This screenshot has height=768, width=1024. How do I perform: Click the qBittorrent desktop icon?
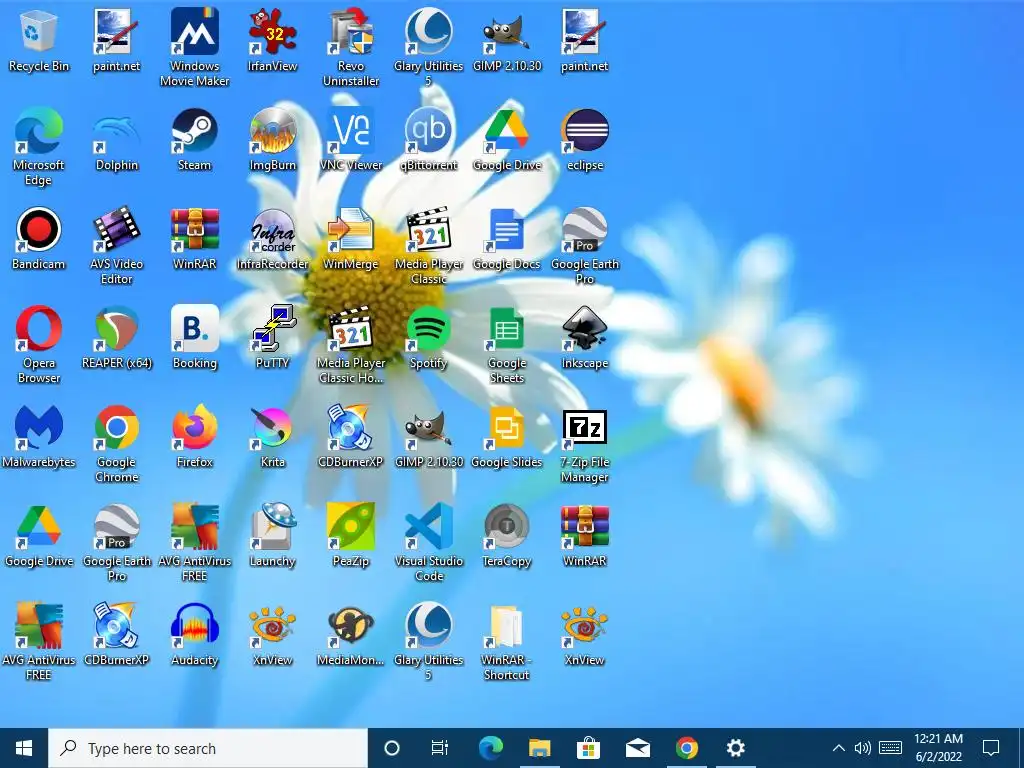click(x=428, y=140)
